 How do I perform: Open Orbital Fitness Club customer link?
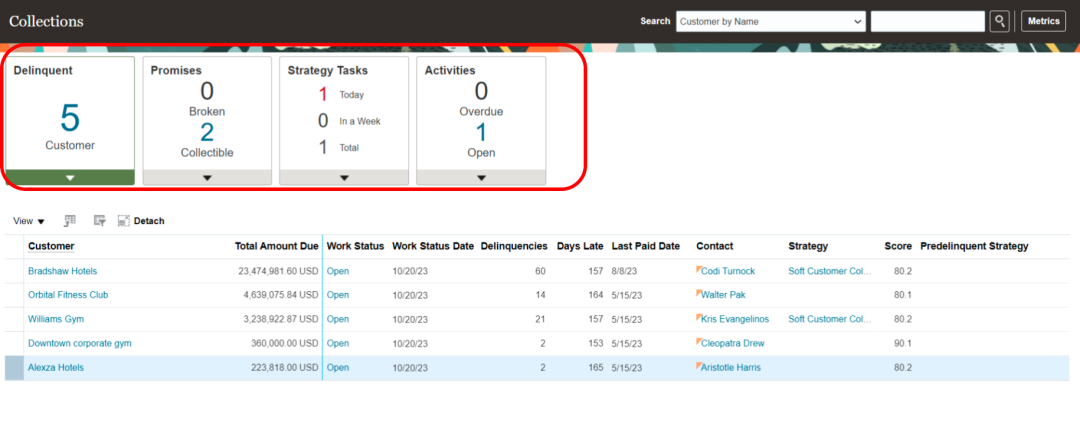(68, 295)
